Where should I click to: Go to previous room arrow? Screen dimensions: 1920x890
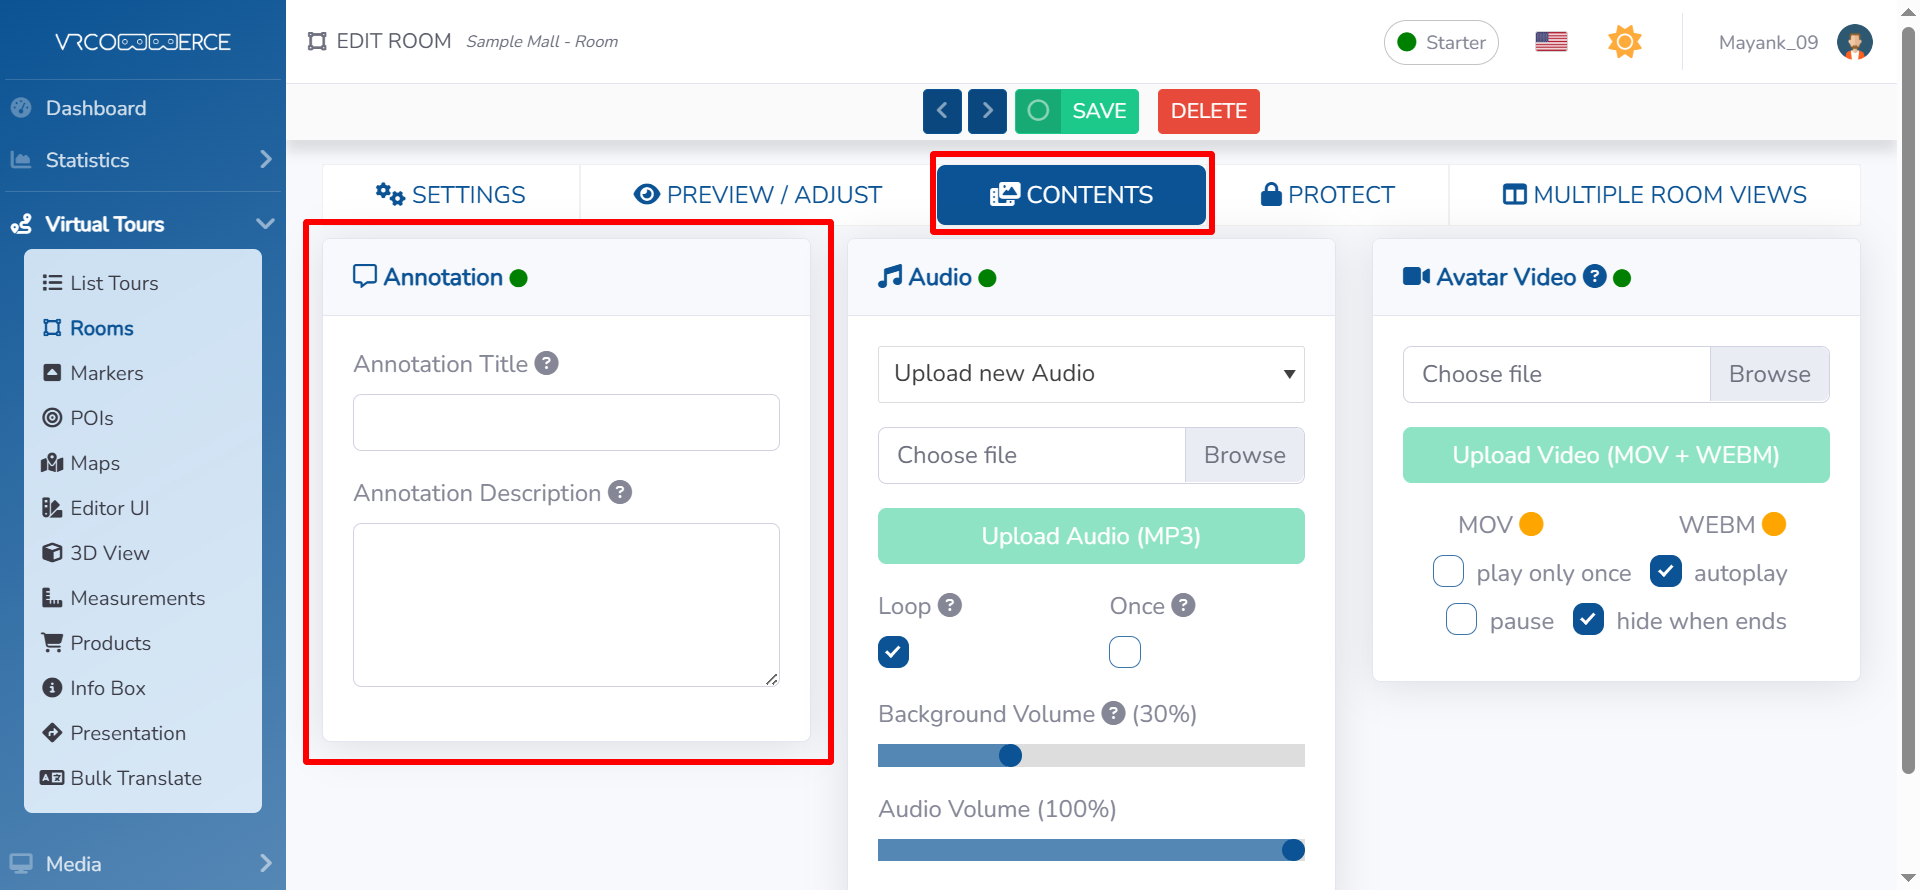[x=942, y=111]
